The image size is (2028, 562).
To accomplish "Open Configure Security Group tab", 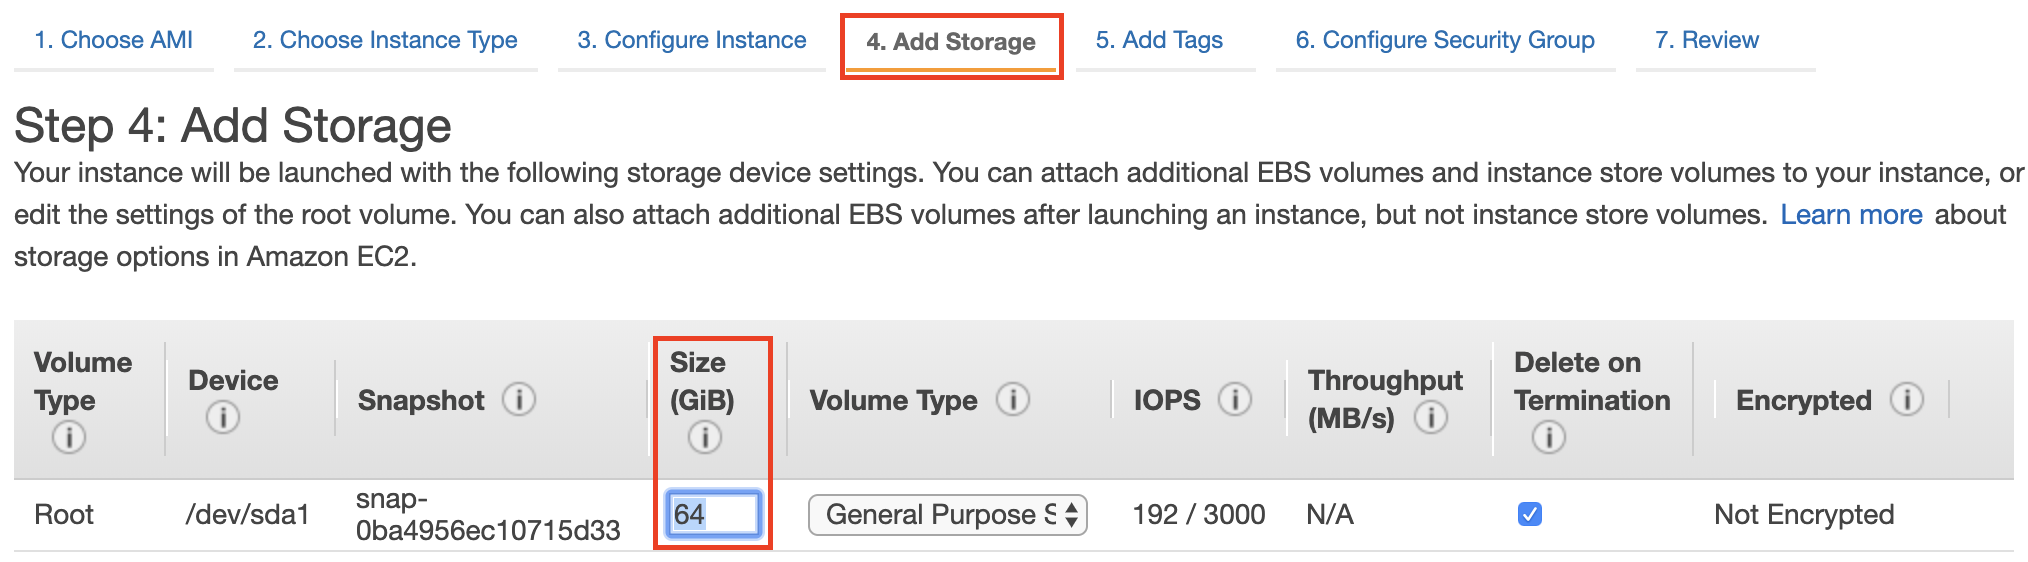I will [1444, 40].
